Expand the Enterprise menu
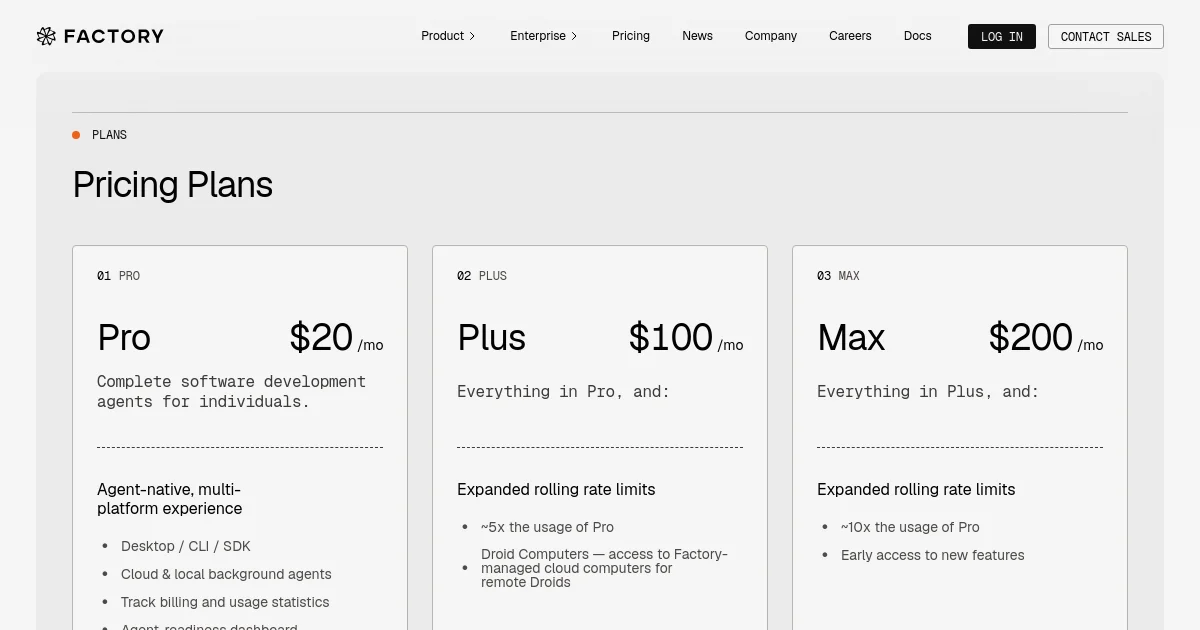 coord(544,36)
